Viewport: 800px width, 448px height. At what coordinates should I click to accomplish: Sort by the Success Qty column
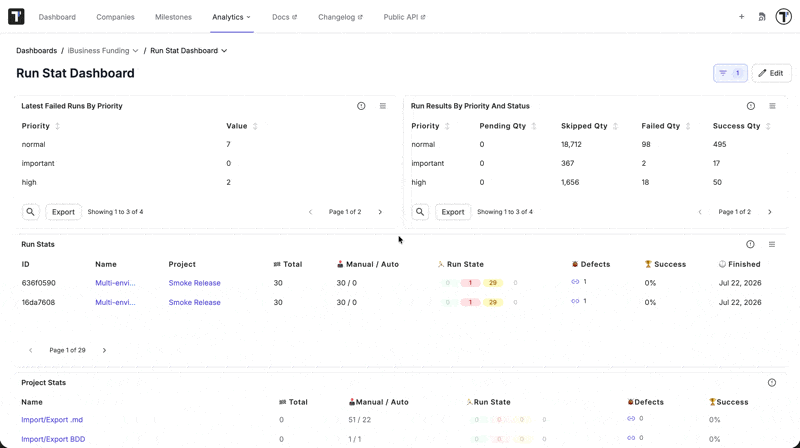768,126
